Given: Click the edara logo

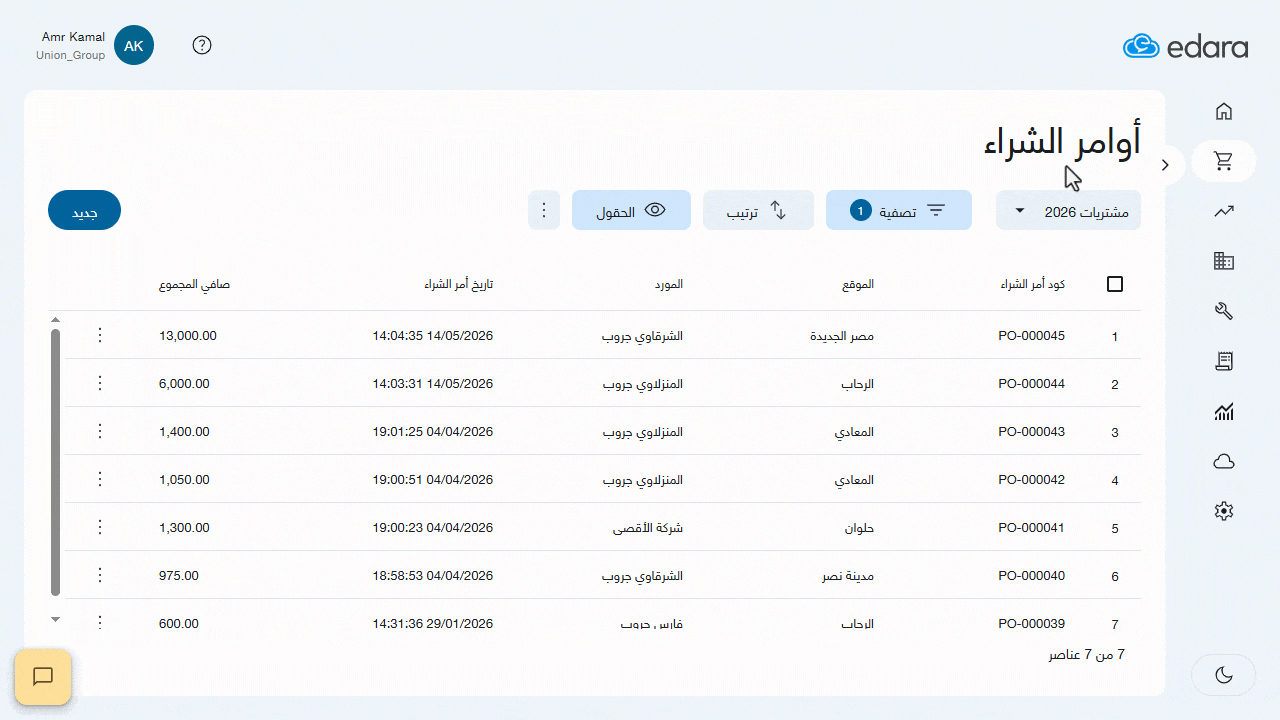Looking at the screenshot, I should point(1185,46).
